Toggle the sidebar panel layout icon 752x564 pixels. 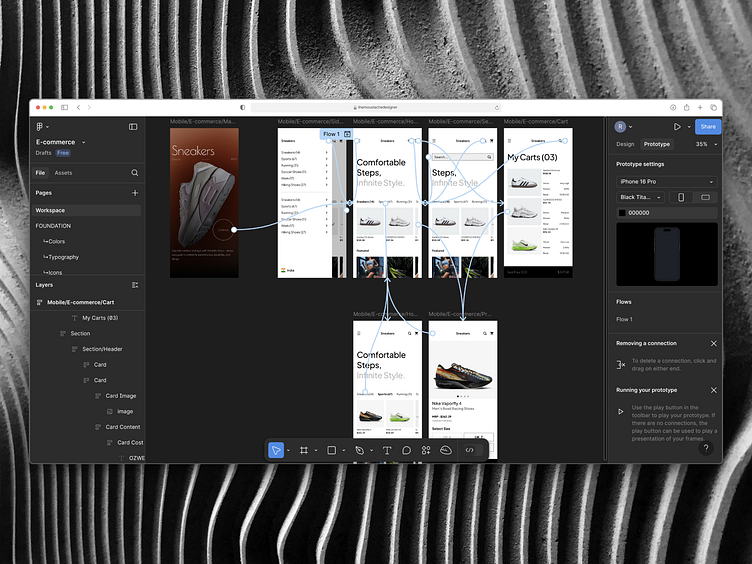pos(133,127)
